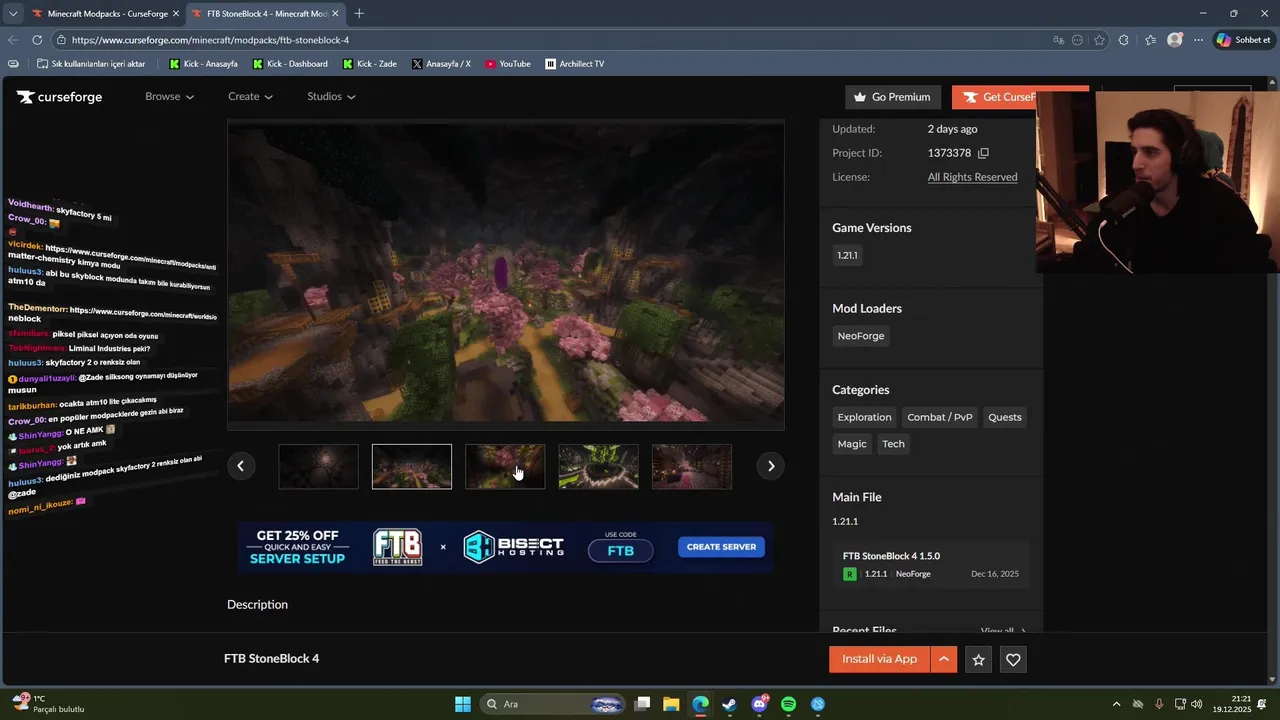Viewport: 1280px width, 720px height.
Task: Show hidden system tray icons
Action: pos(1116,704)
